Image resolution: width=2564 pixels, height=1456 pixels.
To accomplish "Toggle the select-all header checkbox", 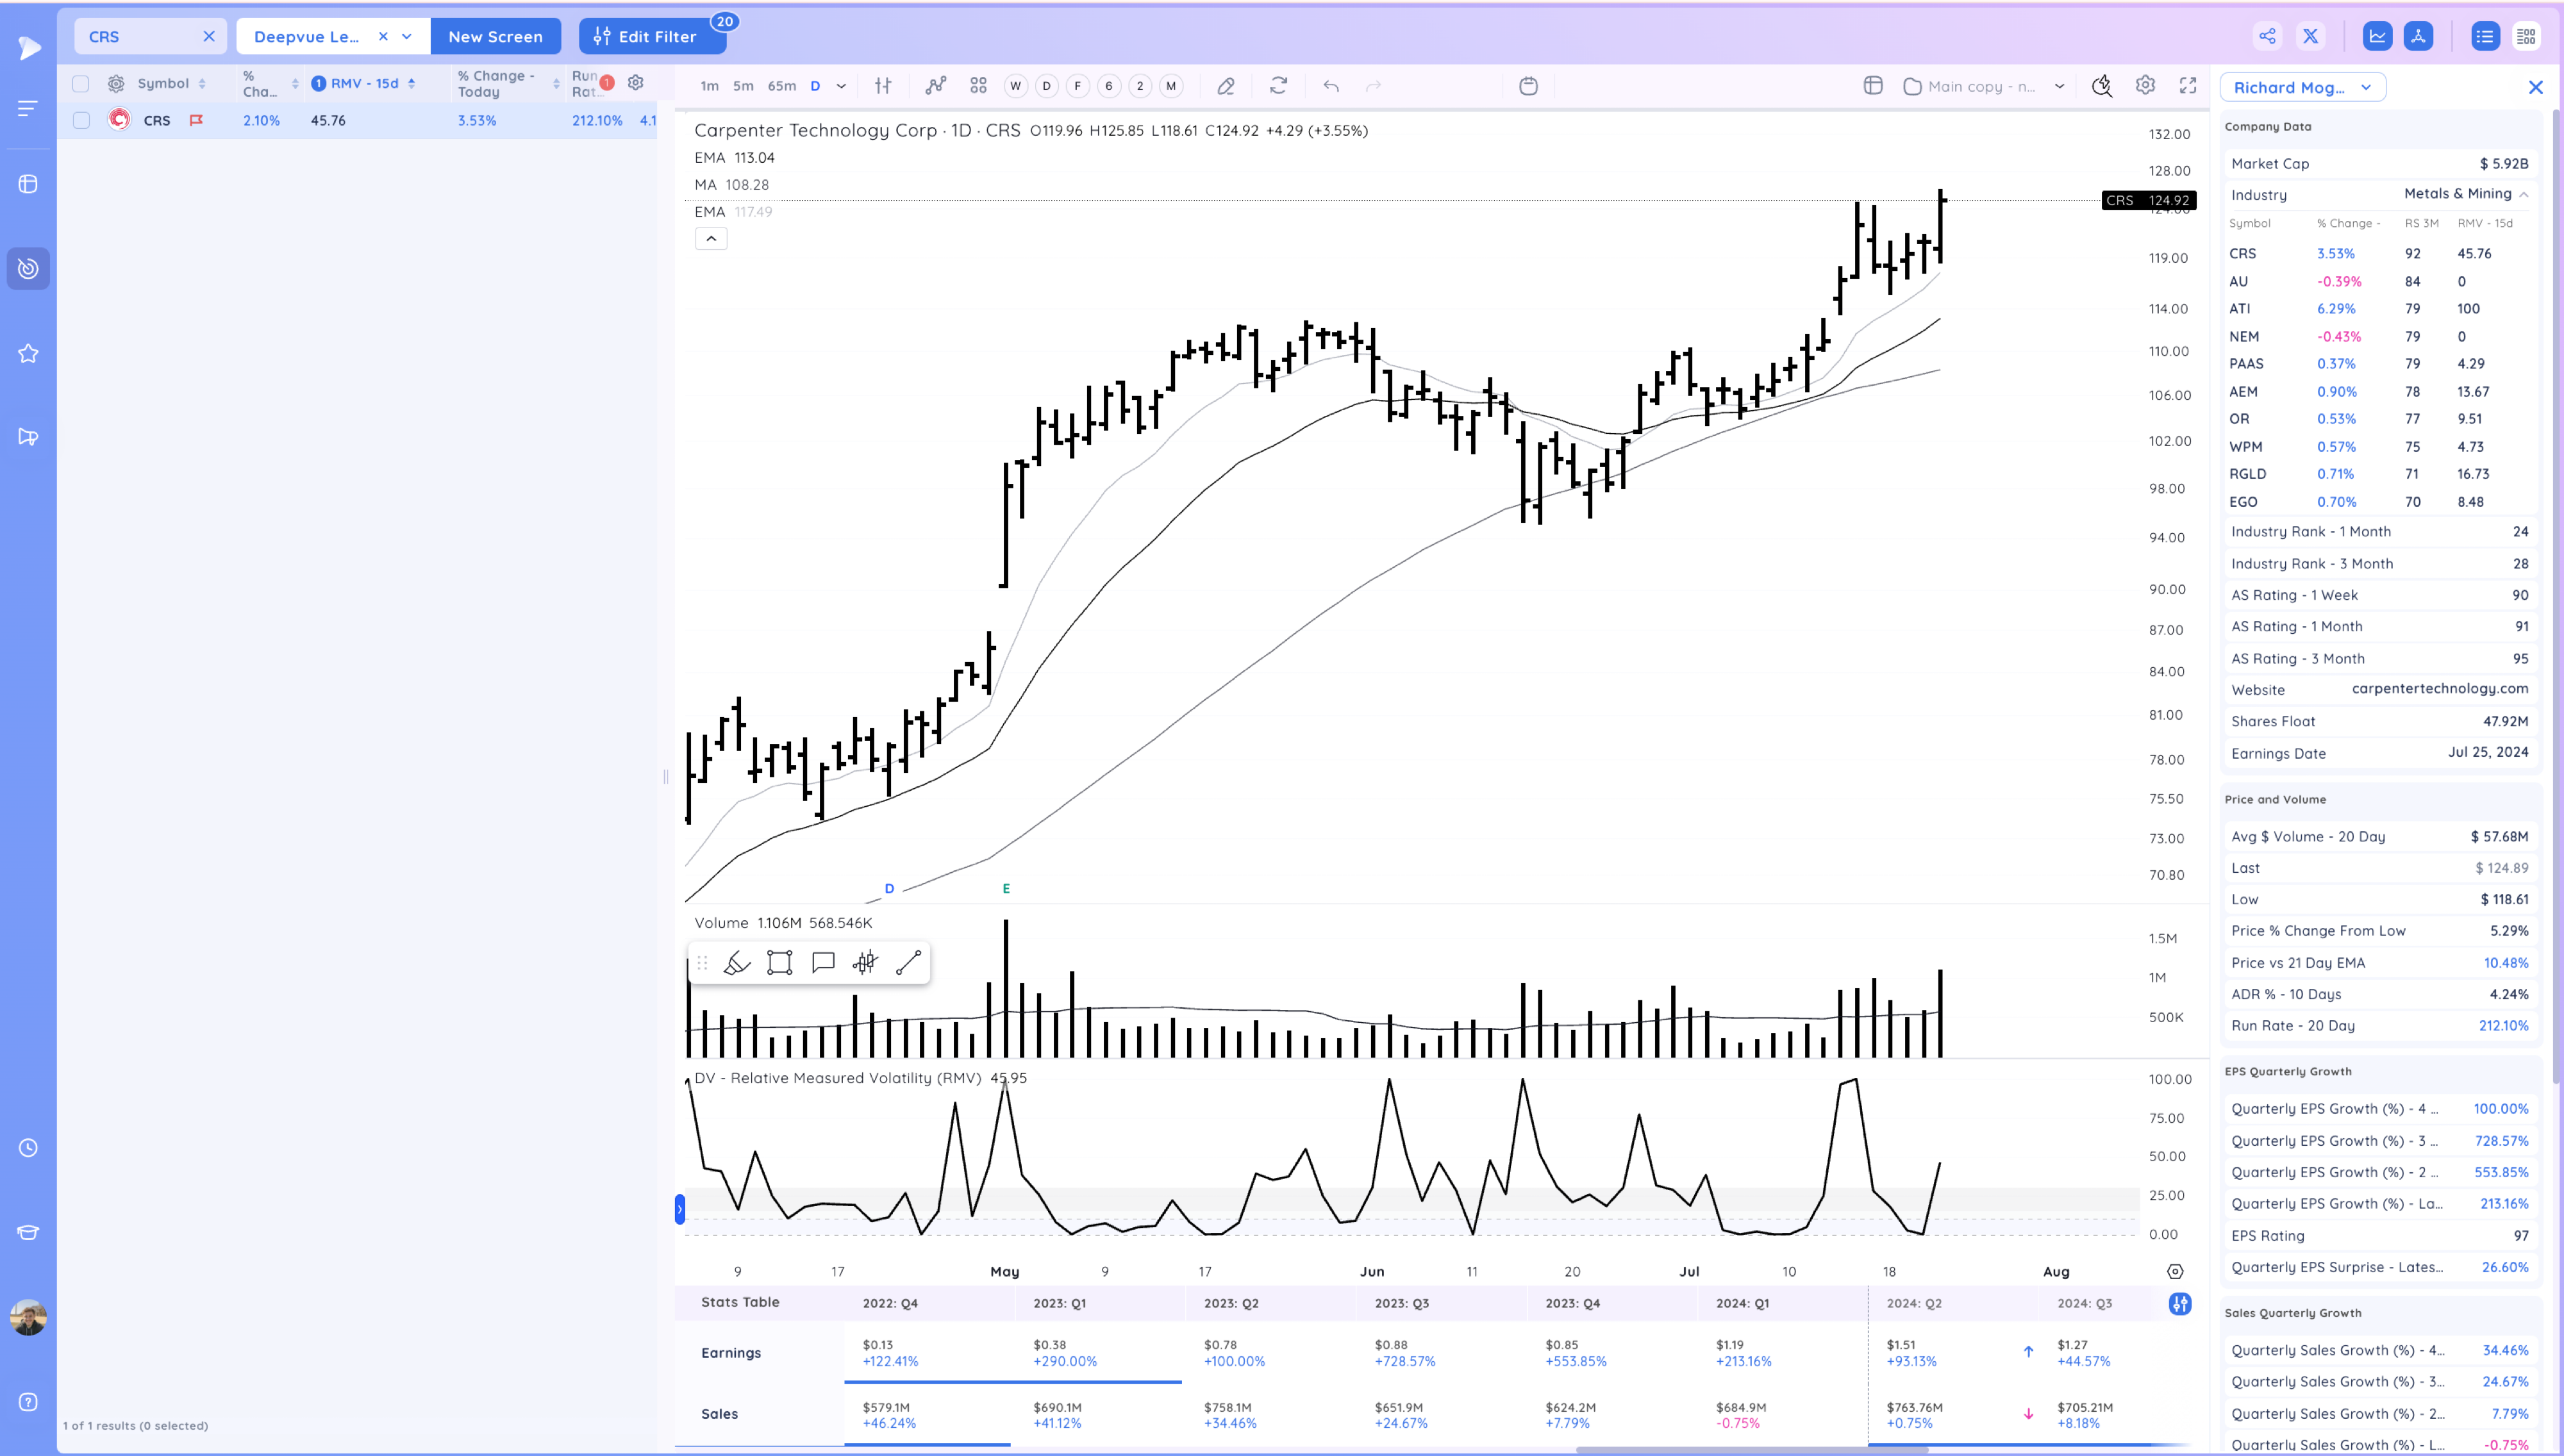I will pos(81,84).
